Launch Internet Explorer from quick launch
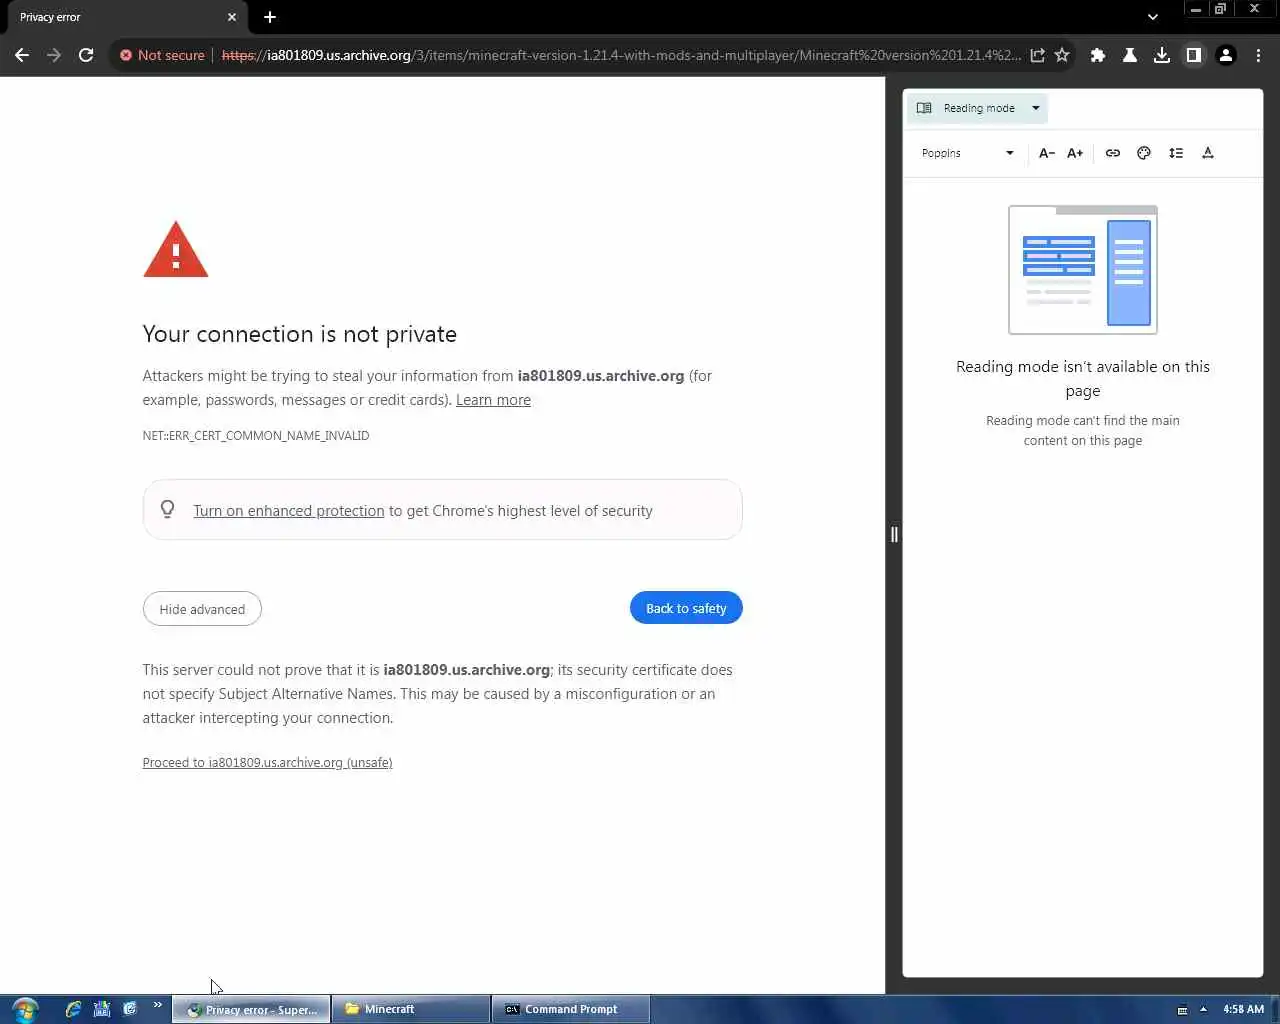This screenshot has width=1280, height=1024. tap(73, 1009)
